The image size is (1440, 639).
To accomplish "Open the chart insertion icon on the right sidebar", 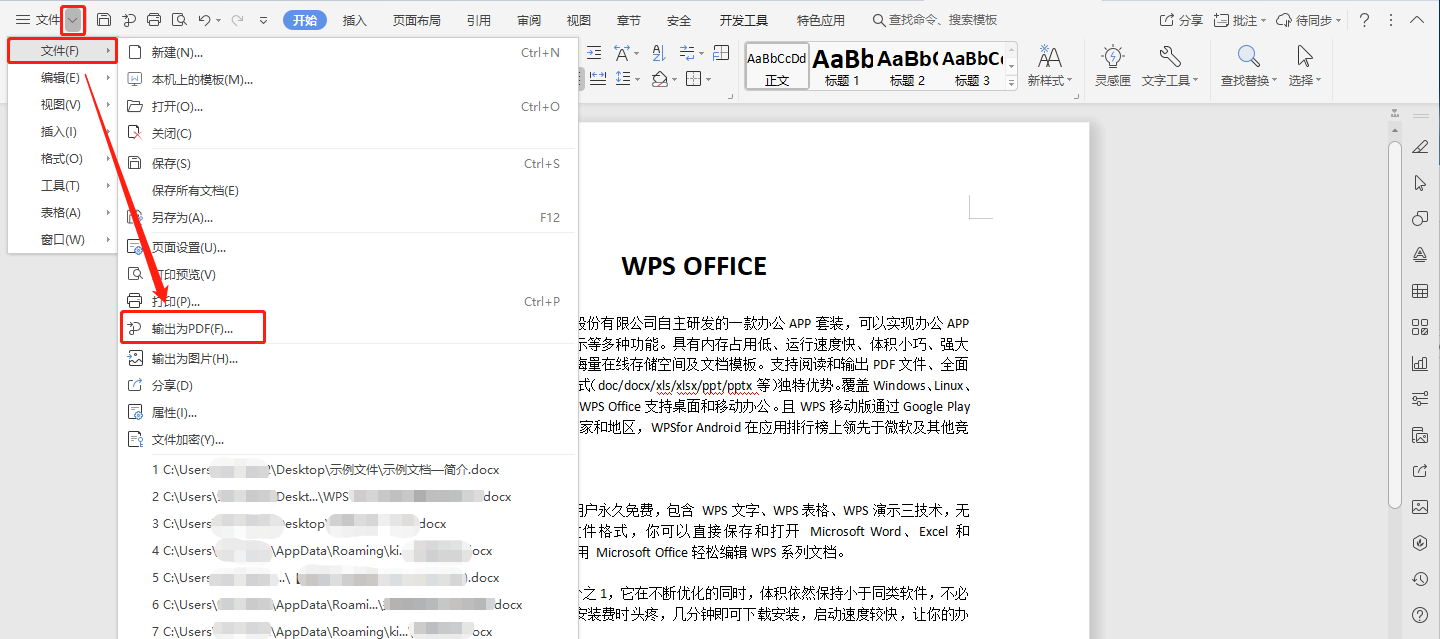I will (1421, 362).
